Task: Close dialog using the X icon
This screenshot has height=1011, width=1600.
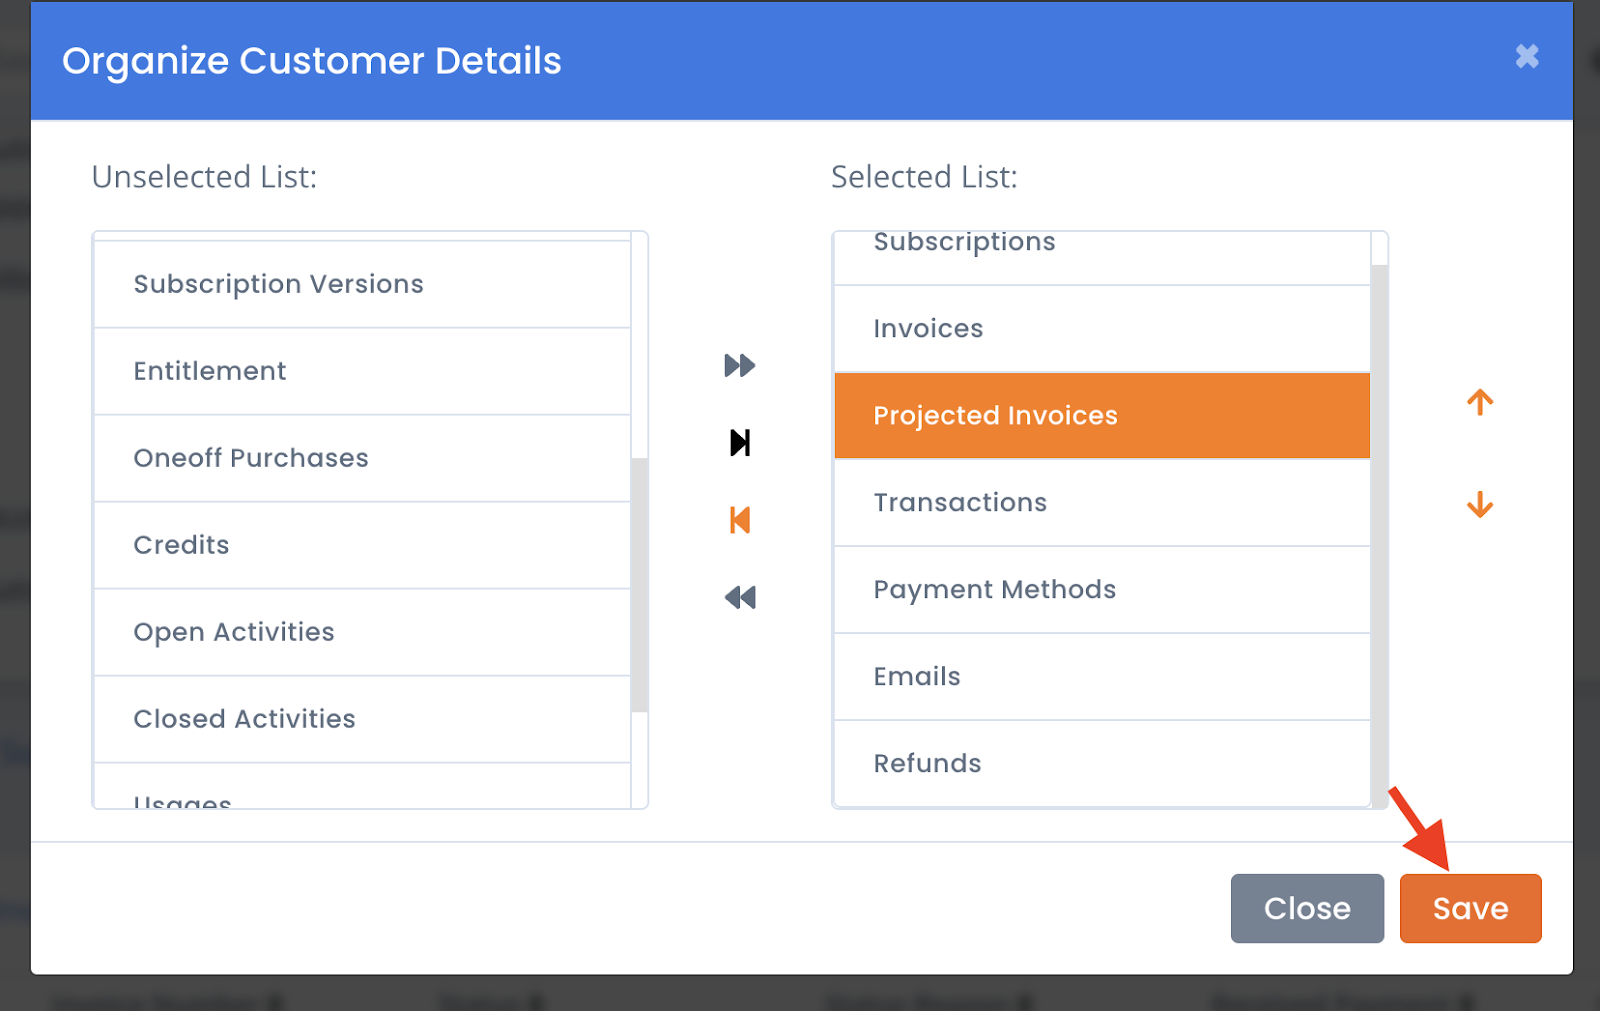Action: click(1527, 56)
